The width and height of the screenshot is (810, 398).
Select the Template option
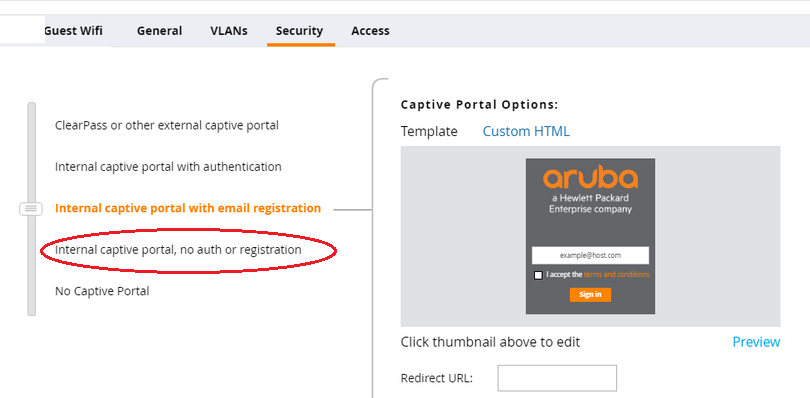tap(429, 131)
